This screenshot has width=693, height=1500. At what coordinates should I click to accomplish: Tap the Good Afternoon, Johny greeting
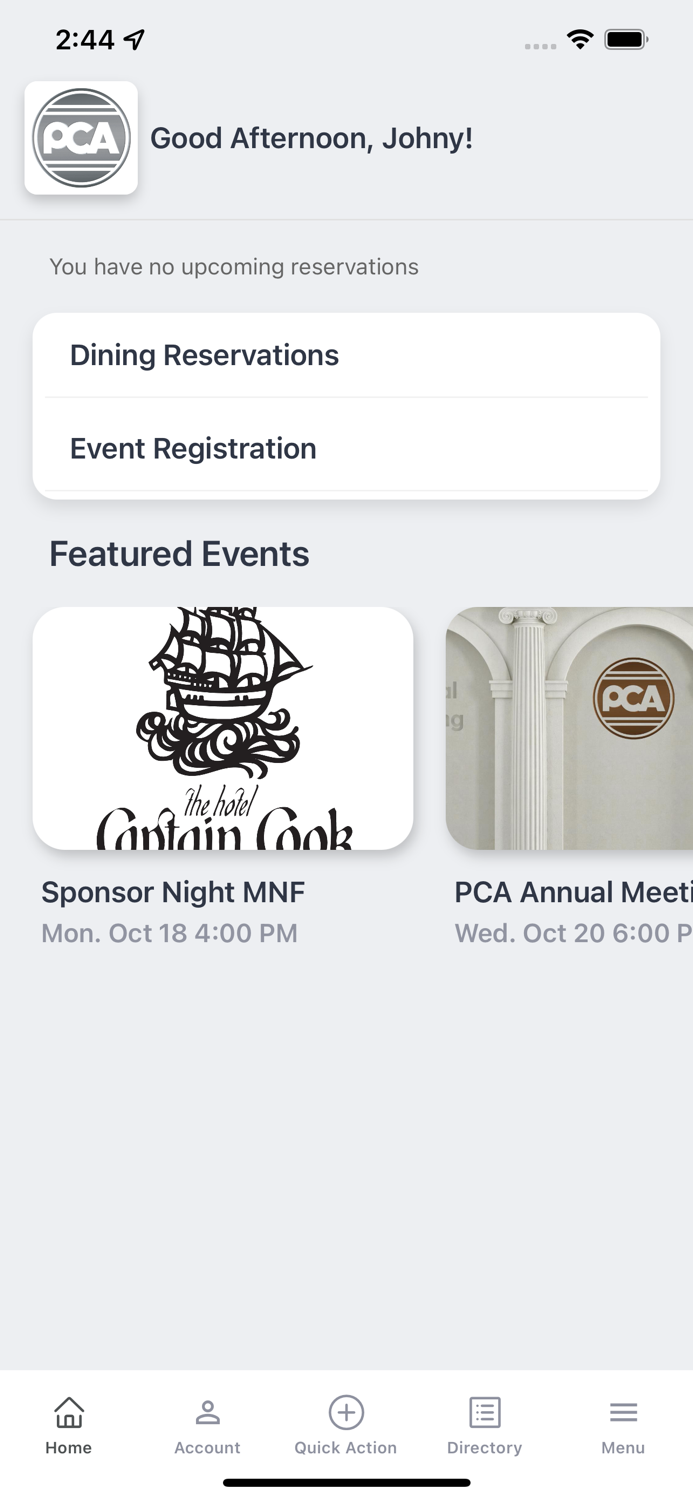pyautogui.click(x=311, y=138)
